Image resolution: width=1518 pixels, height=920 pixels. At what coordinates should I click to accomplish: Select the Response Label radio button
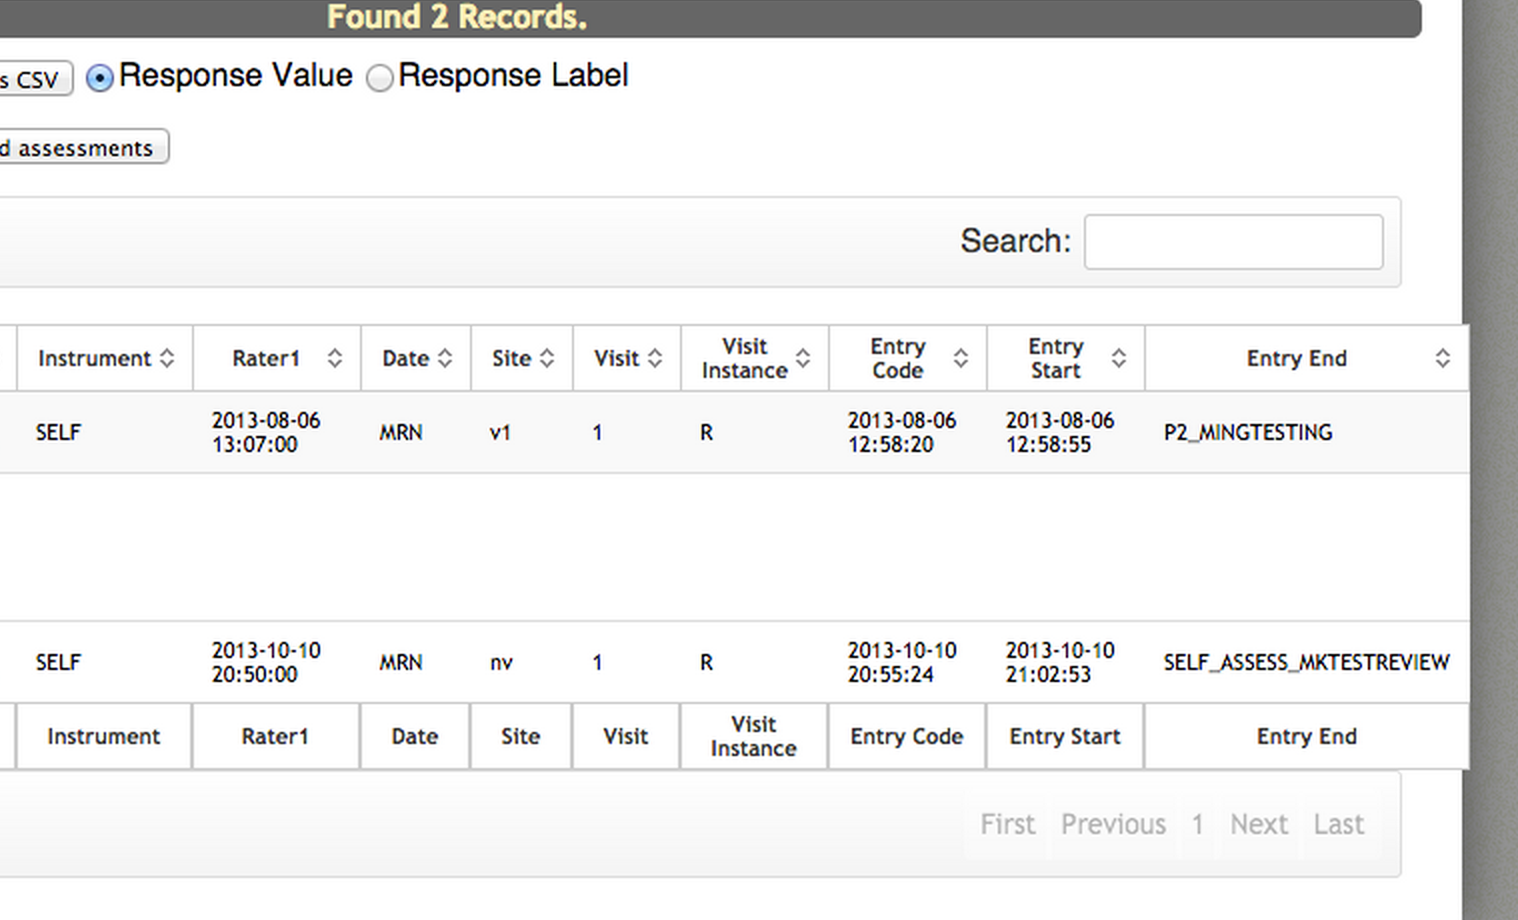[x=380, y=78]
